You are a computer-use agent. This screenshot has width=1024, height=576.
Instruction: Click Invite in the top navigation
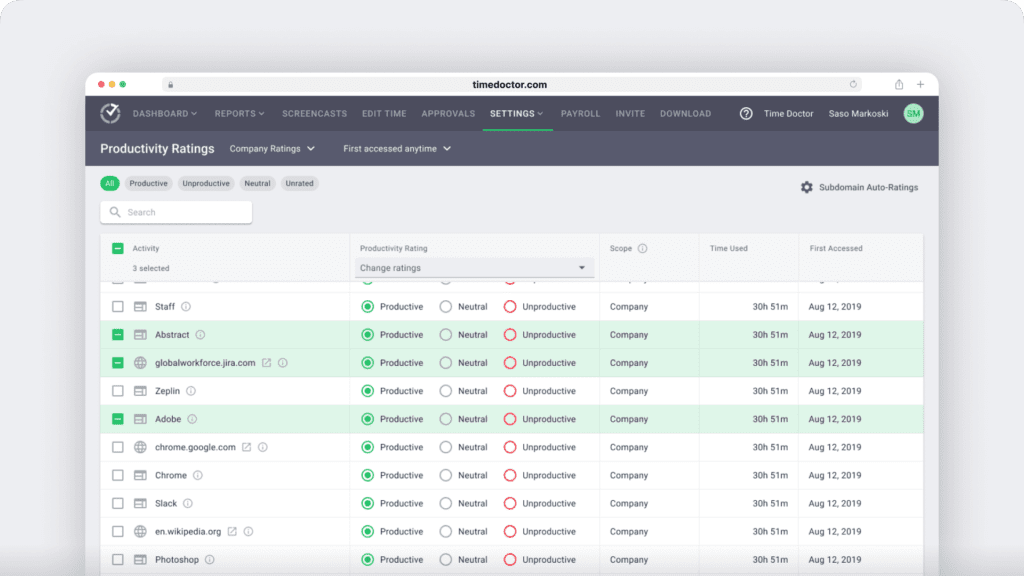[x=630, y=113]
